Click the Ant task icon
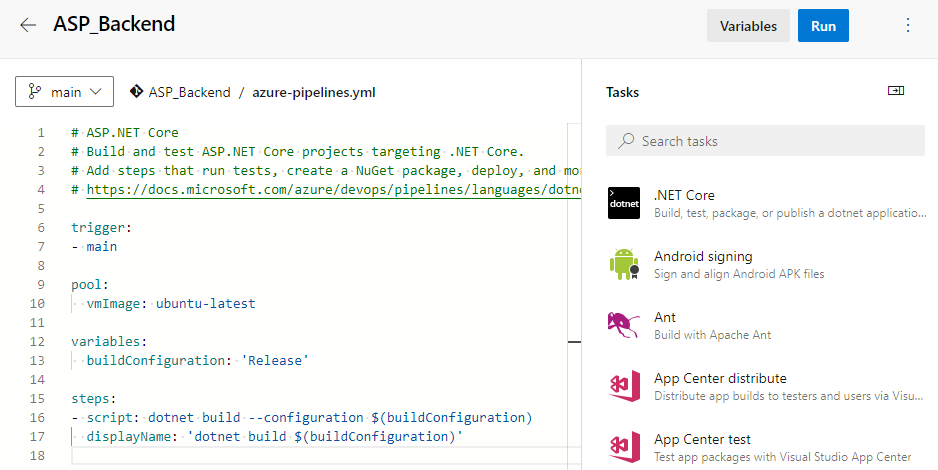This screenshot has height=470, width=938. [623, 325]
